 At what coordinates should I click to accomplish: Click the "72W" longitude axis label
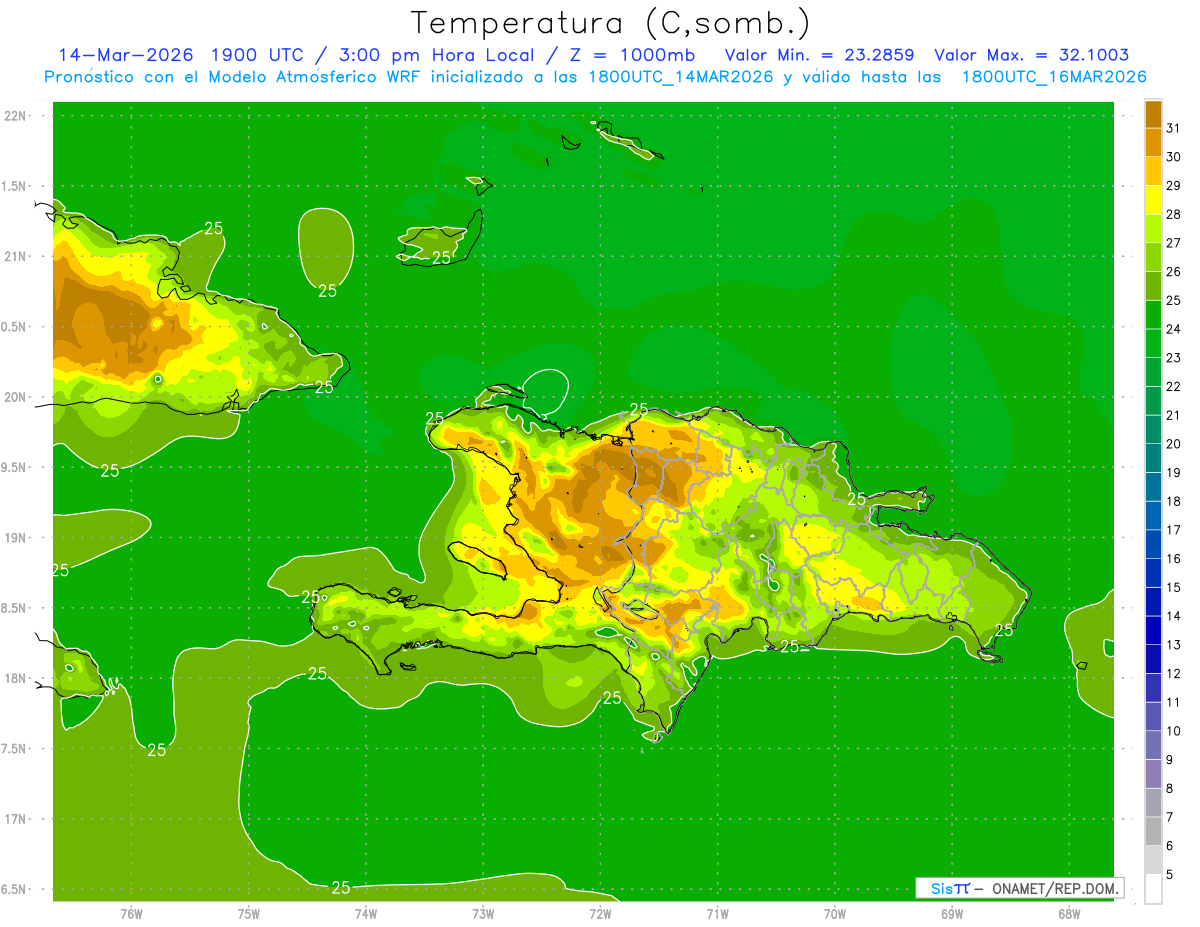600,913
